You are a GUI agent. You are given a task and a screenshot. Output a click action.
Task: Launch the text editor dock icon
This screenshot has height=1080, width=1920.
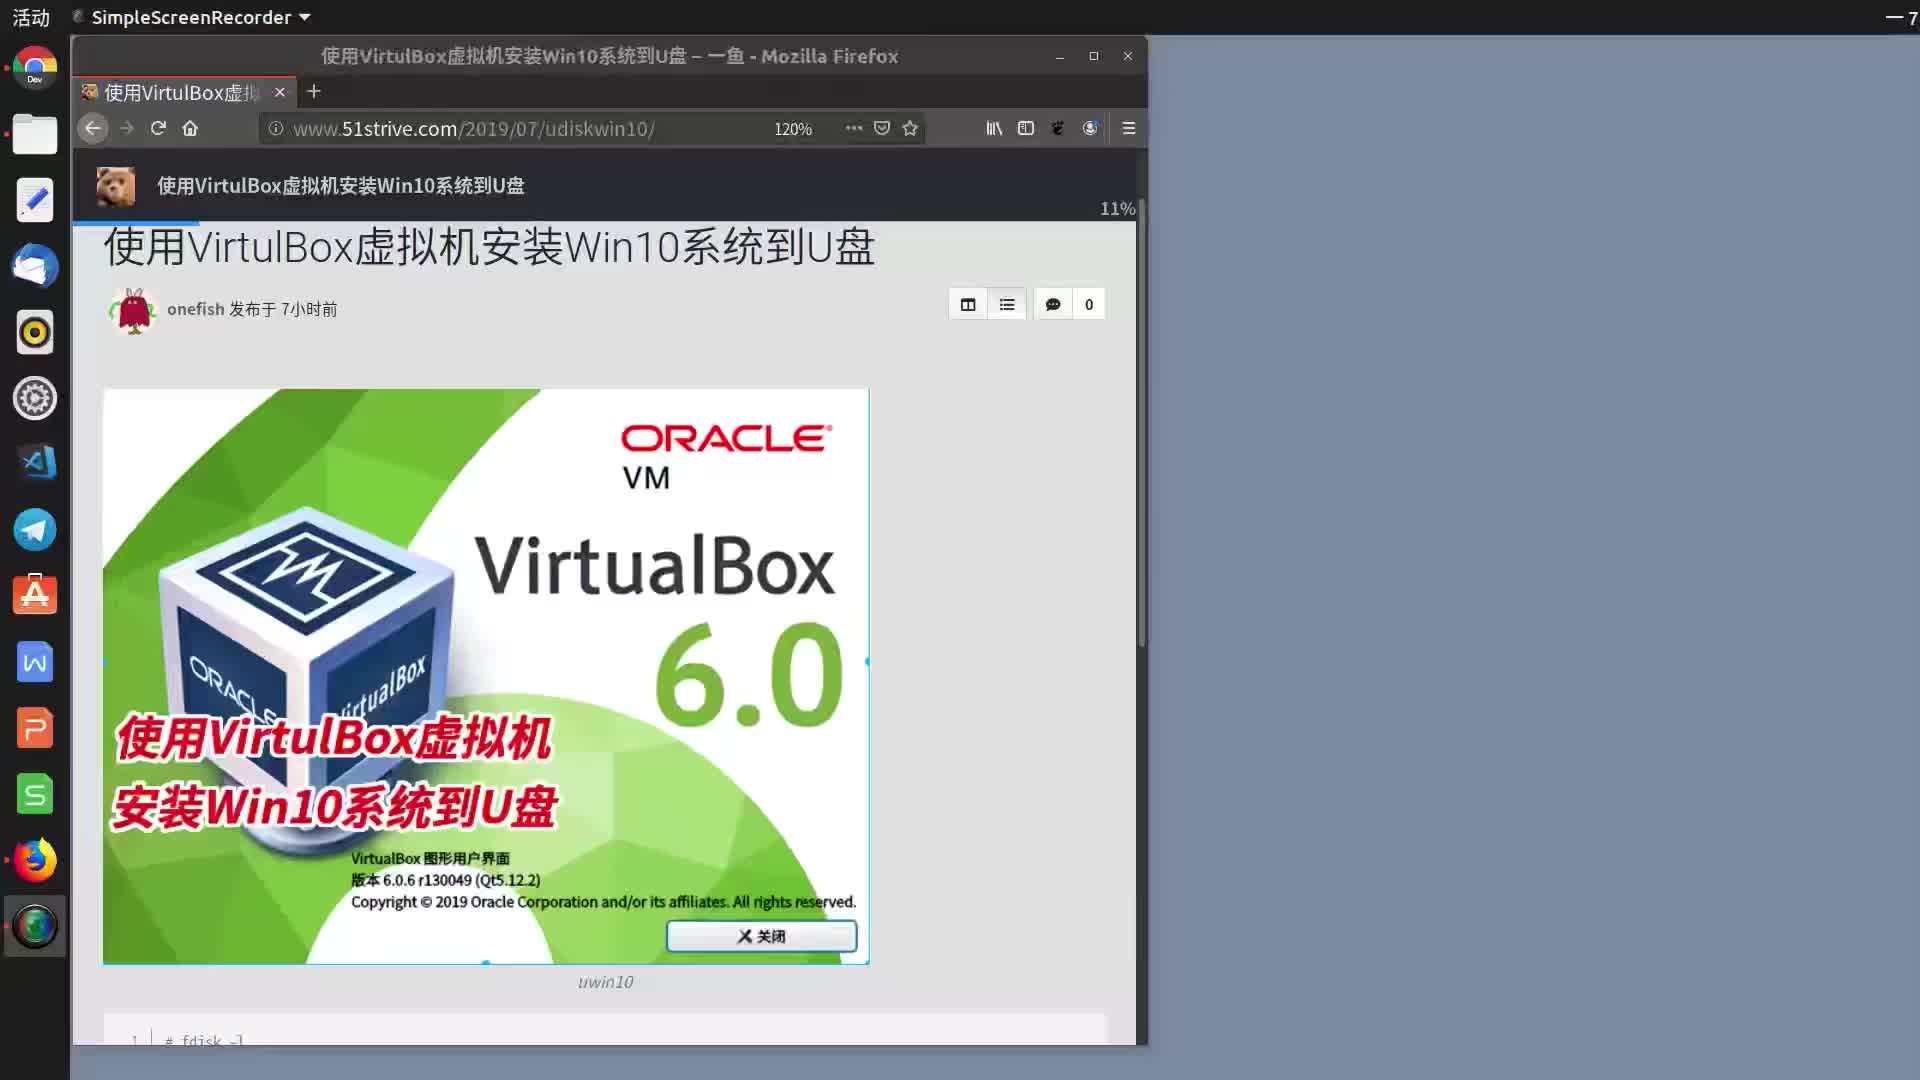coord(35,200)
